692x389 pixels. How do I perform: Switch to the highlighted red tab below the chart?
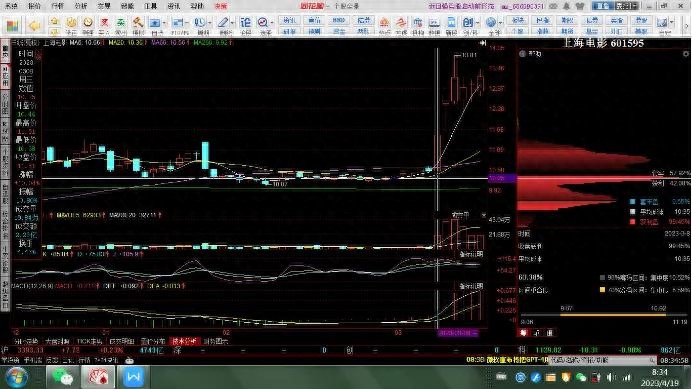pos(184,341)
